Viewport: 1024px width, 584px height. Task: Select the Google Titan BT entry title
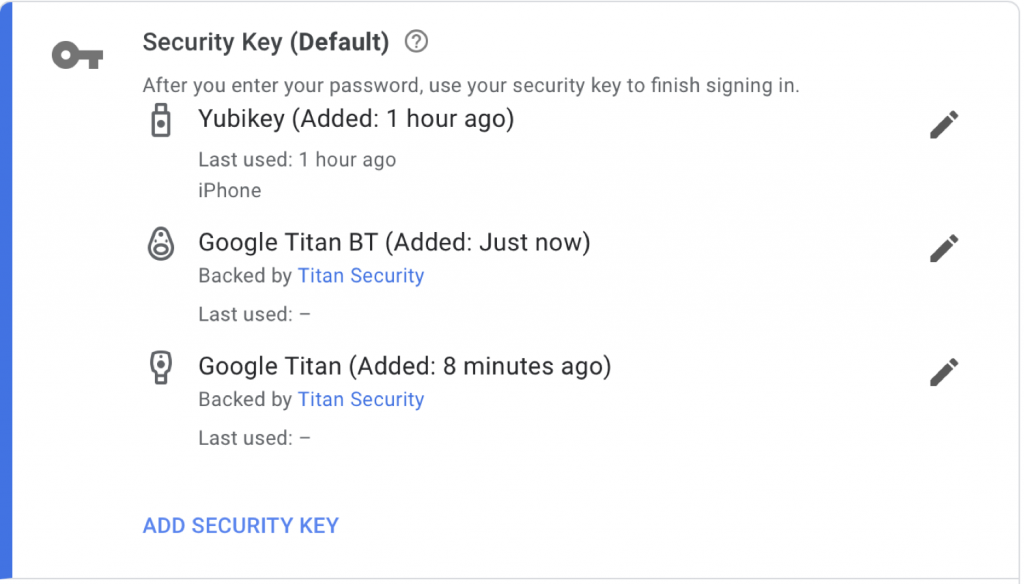pos(395,242)
